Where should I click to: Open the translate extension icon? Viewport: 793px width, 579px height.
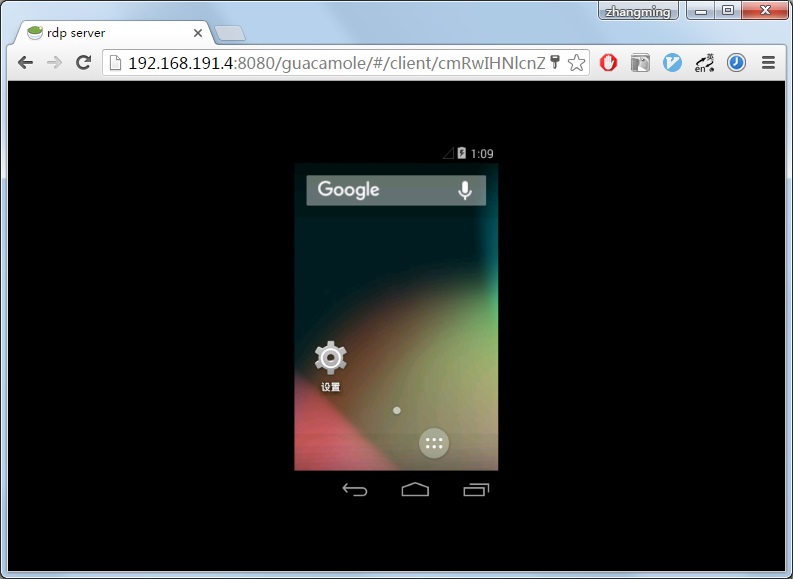704,63
